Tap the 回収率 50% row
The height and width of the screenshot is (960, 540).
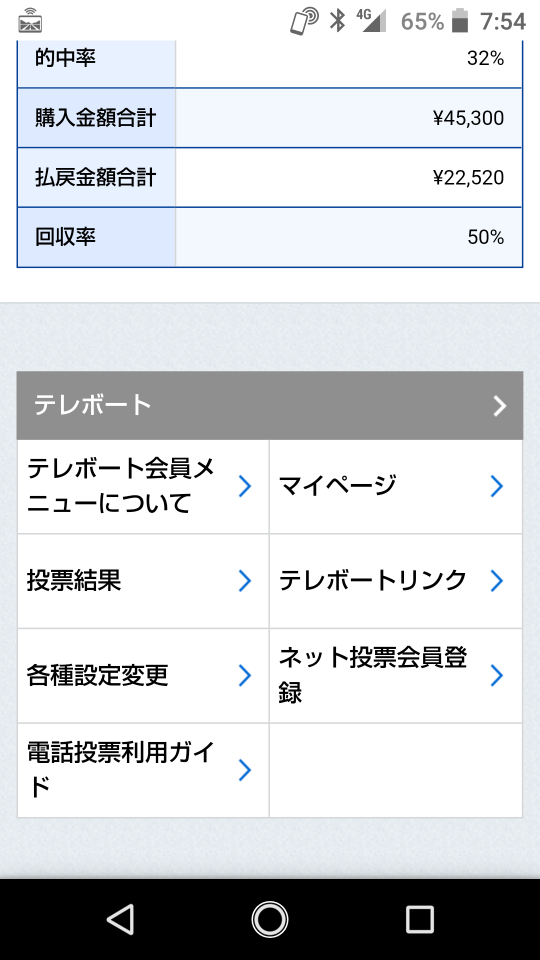coord(269,237)
